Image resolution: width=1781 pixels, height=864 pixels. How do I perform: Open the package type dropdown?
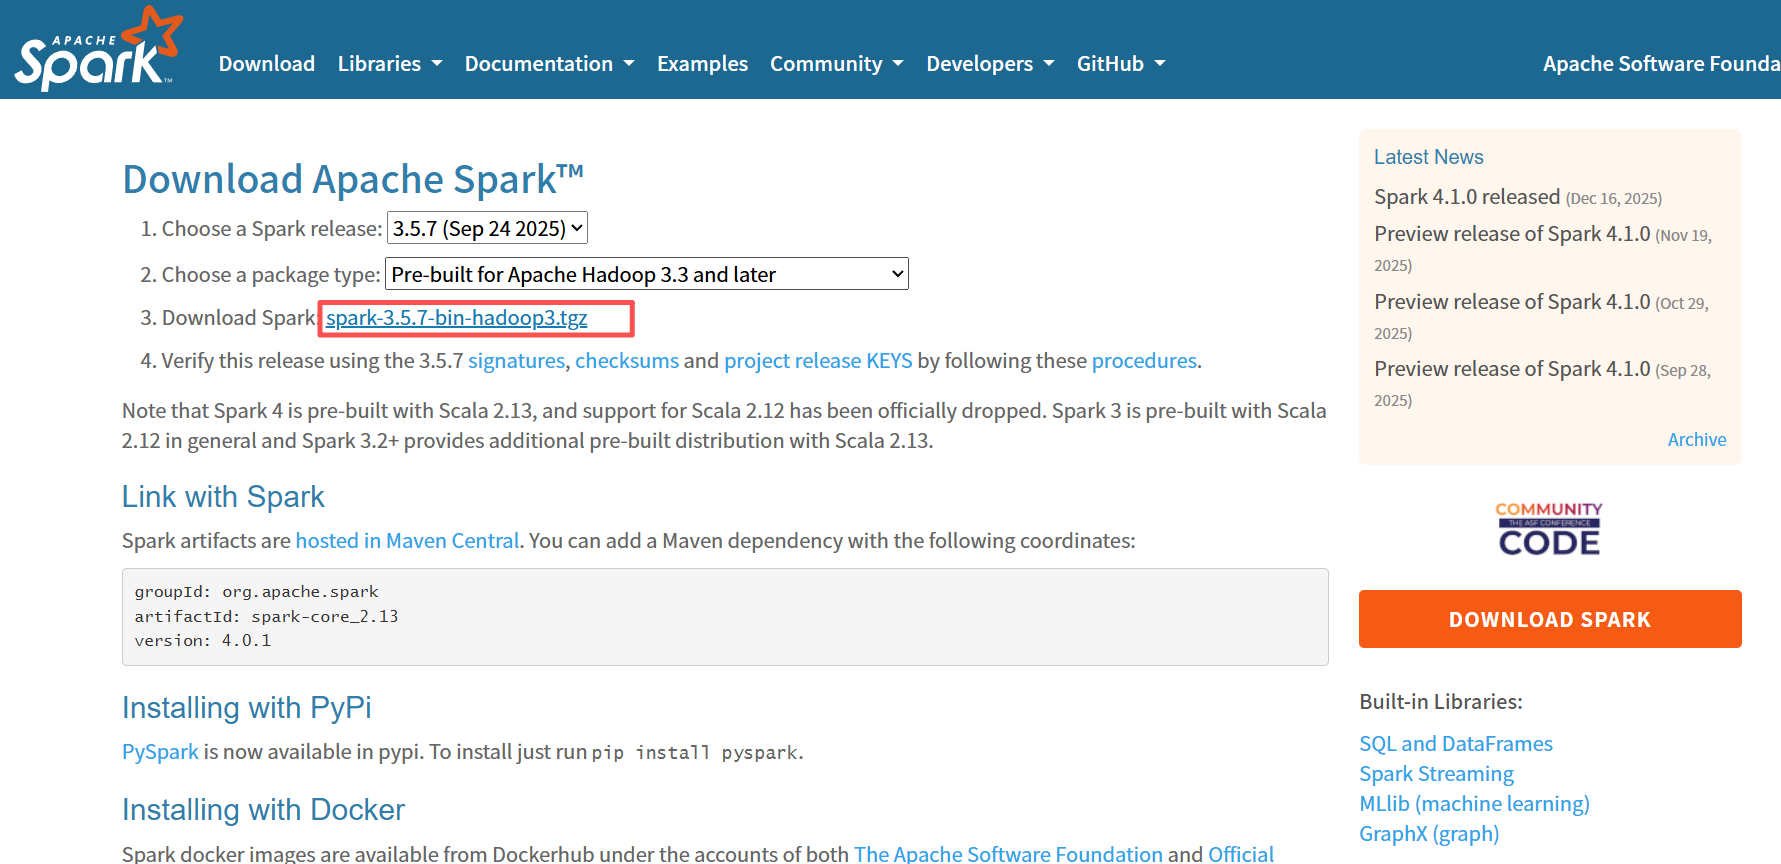(x=647, y=274)
